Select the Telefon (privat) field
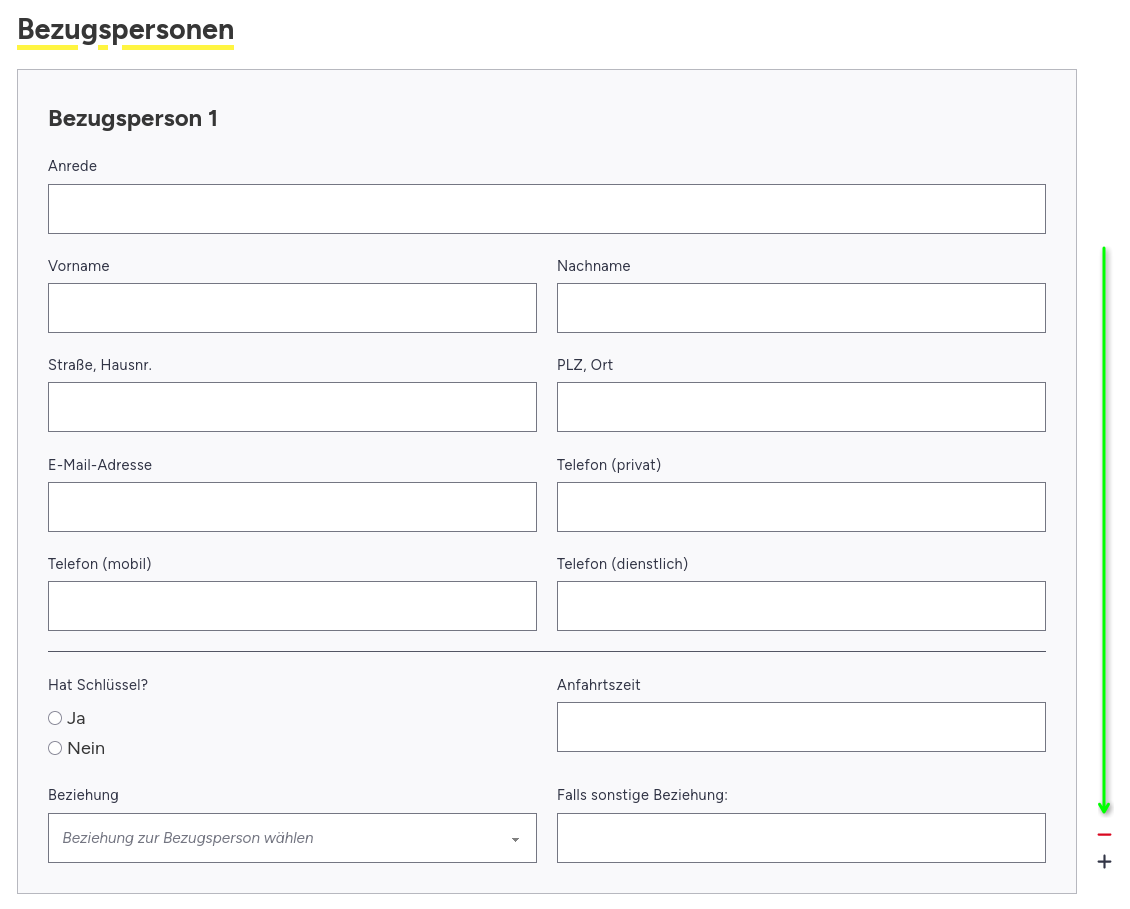Image resolution: width=1130 pixels, height=909 pixels. 801,507
